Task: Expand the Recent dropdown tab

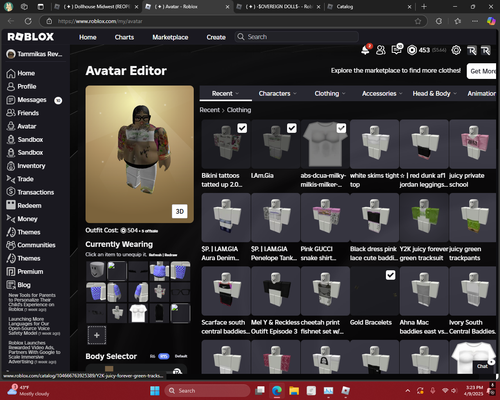Action: pos(226,94)
